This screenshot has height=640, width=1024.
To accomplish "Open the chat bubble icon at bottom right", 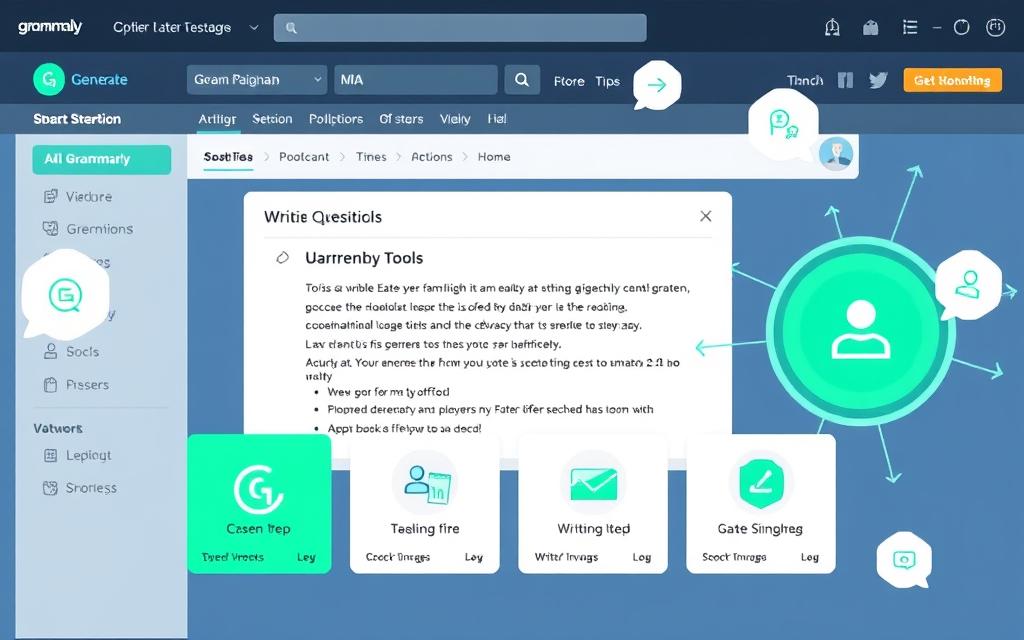I will (904, 560).
